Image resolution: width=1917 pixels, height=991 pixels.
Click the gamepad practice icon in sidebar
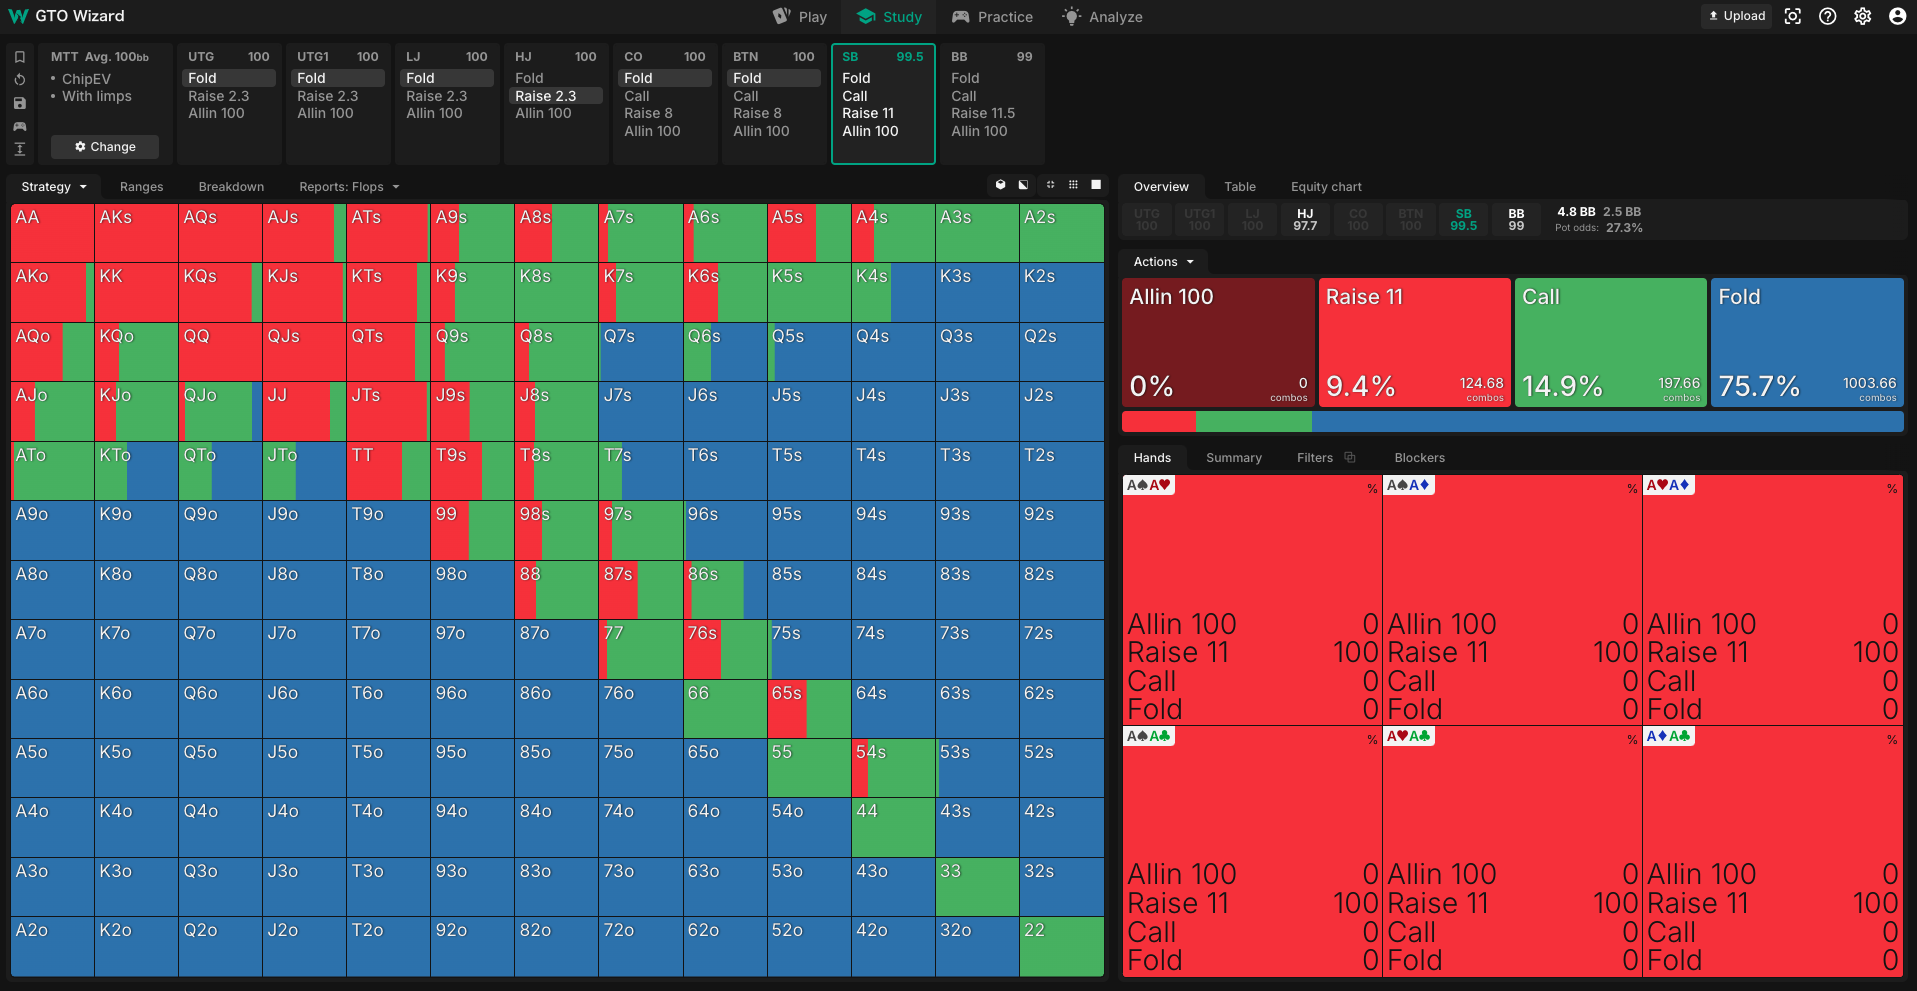pyautogui.click(x=19, y=126)
